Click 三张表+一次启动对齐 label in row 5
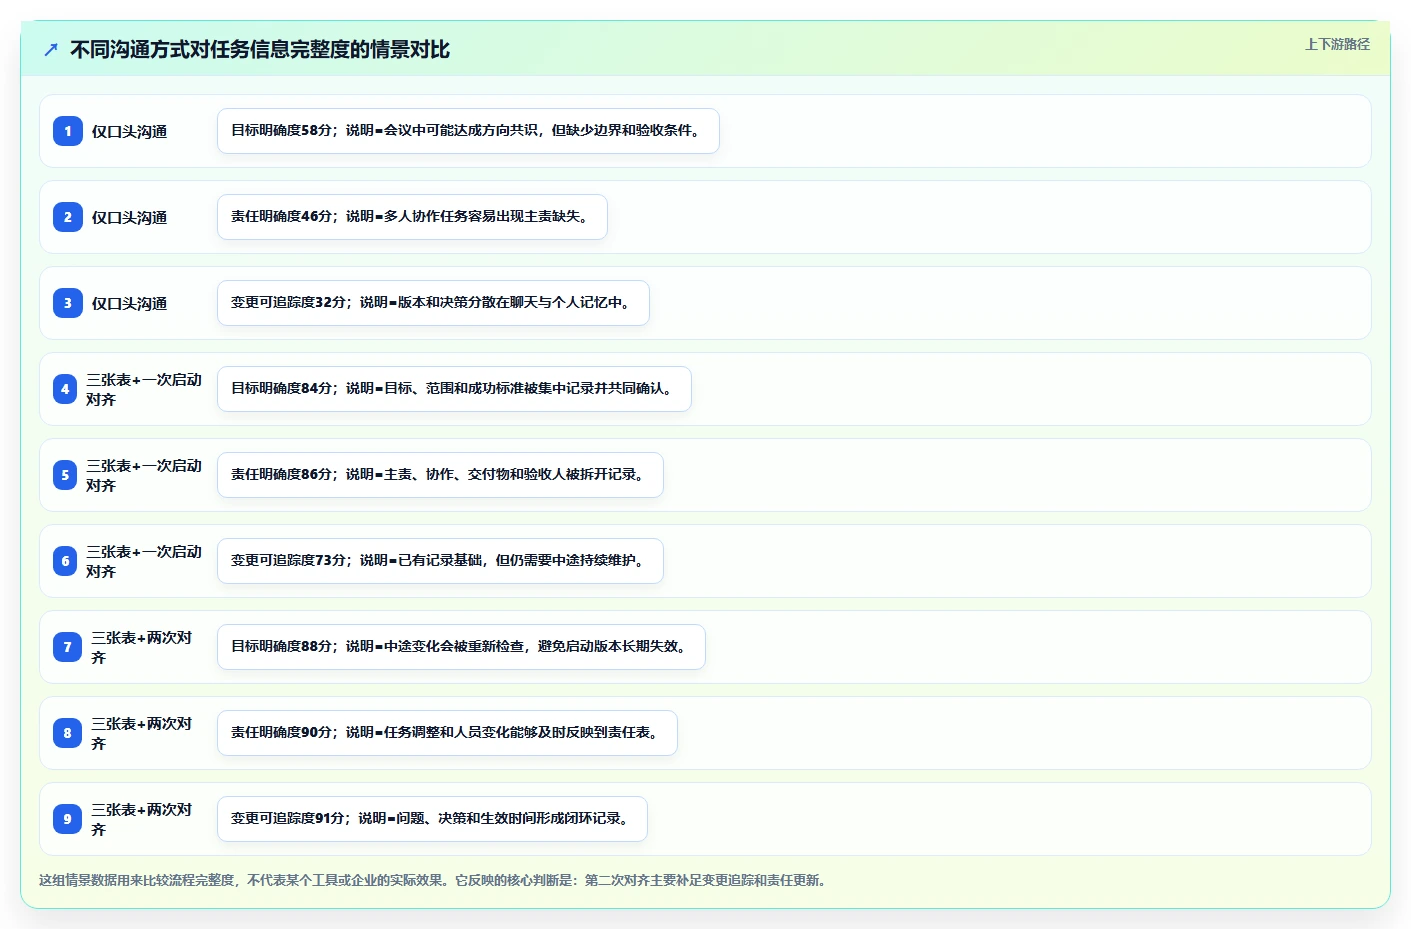Screen dimensions: 1411x929 click(x=144, y=475)
